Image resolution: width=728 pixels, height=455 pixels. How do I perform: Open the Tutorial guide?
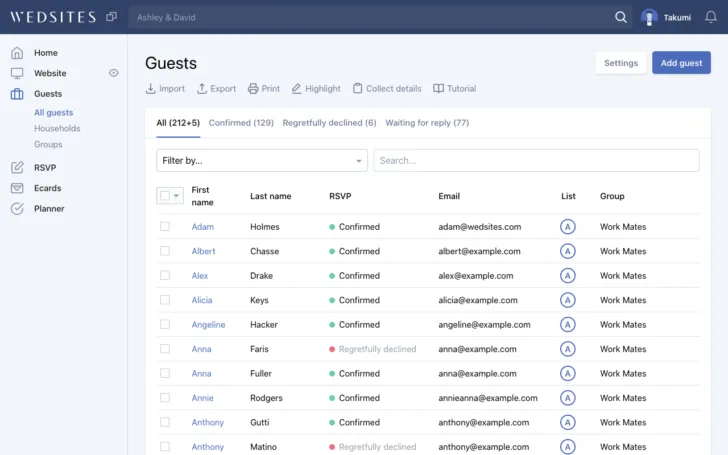[454, 89]
